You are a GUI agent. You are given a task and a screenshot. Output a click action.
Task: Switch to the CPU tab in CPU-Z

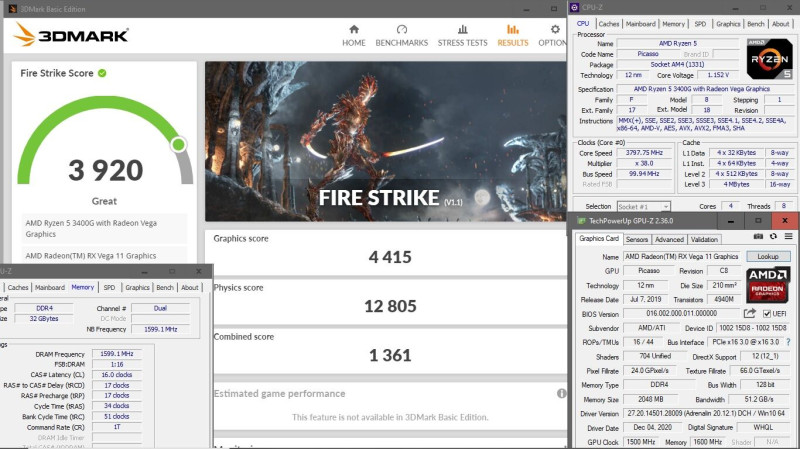point(583,23)
